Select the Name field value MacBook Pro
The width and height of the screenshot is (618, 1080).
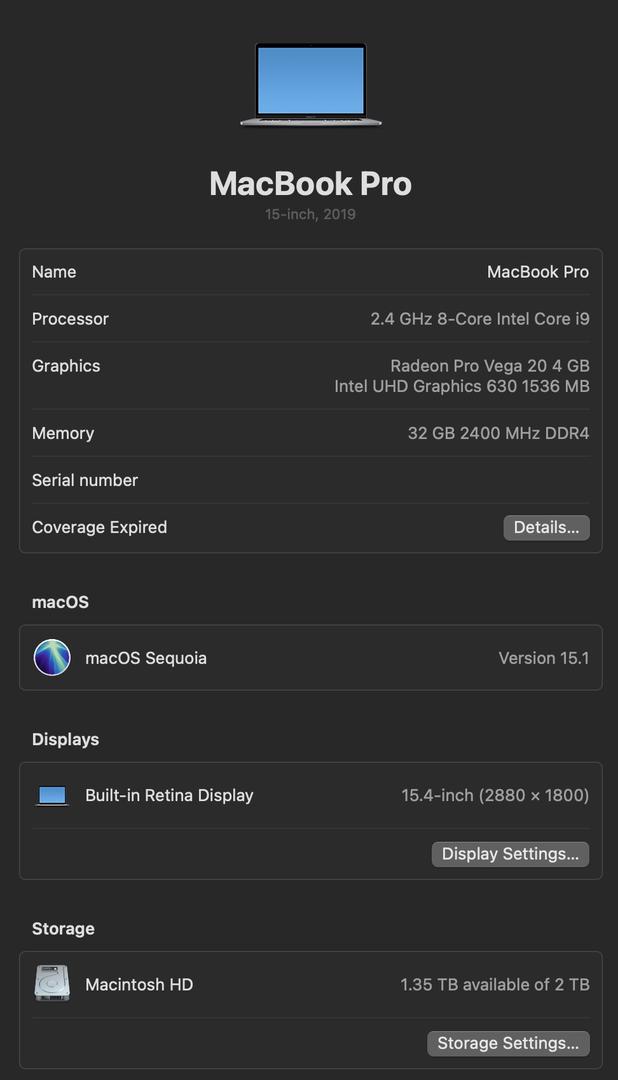click(x=538, y=272)
